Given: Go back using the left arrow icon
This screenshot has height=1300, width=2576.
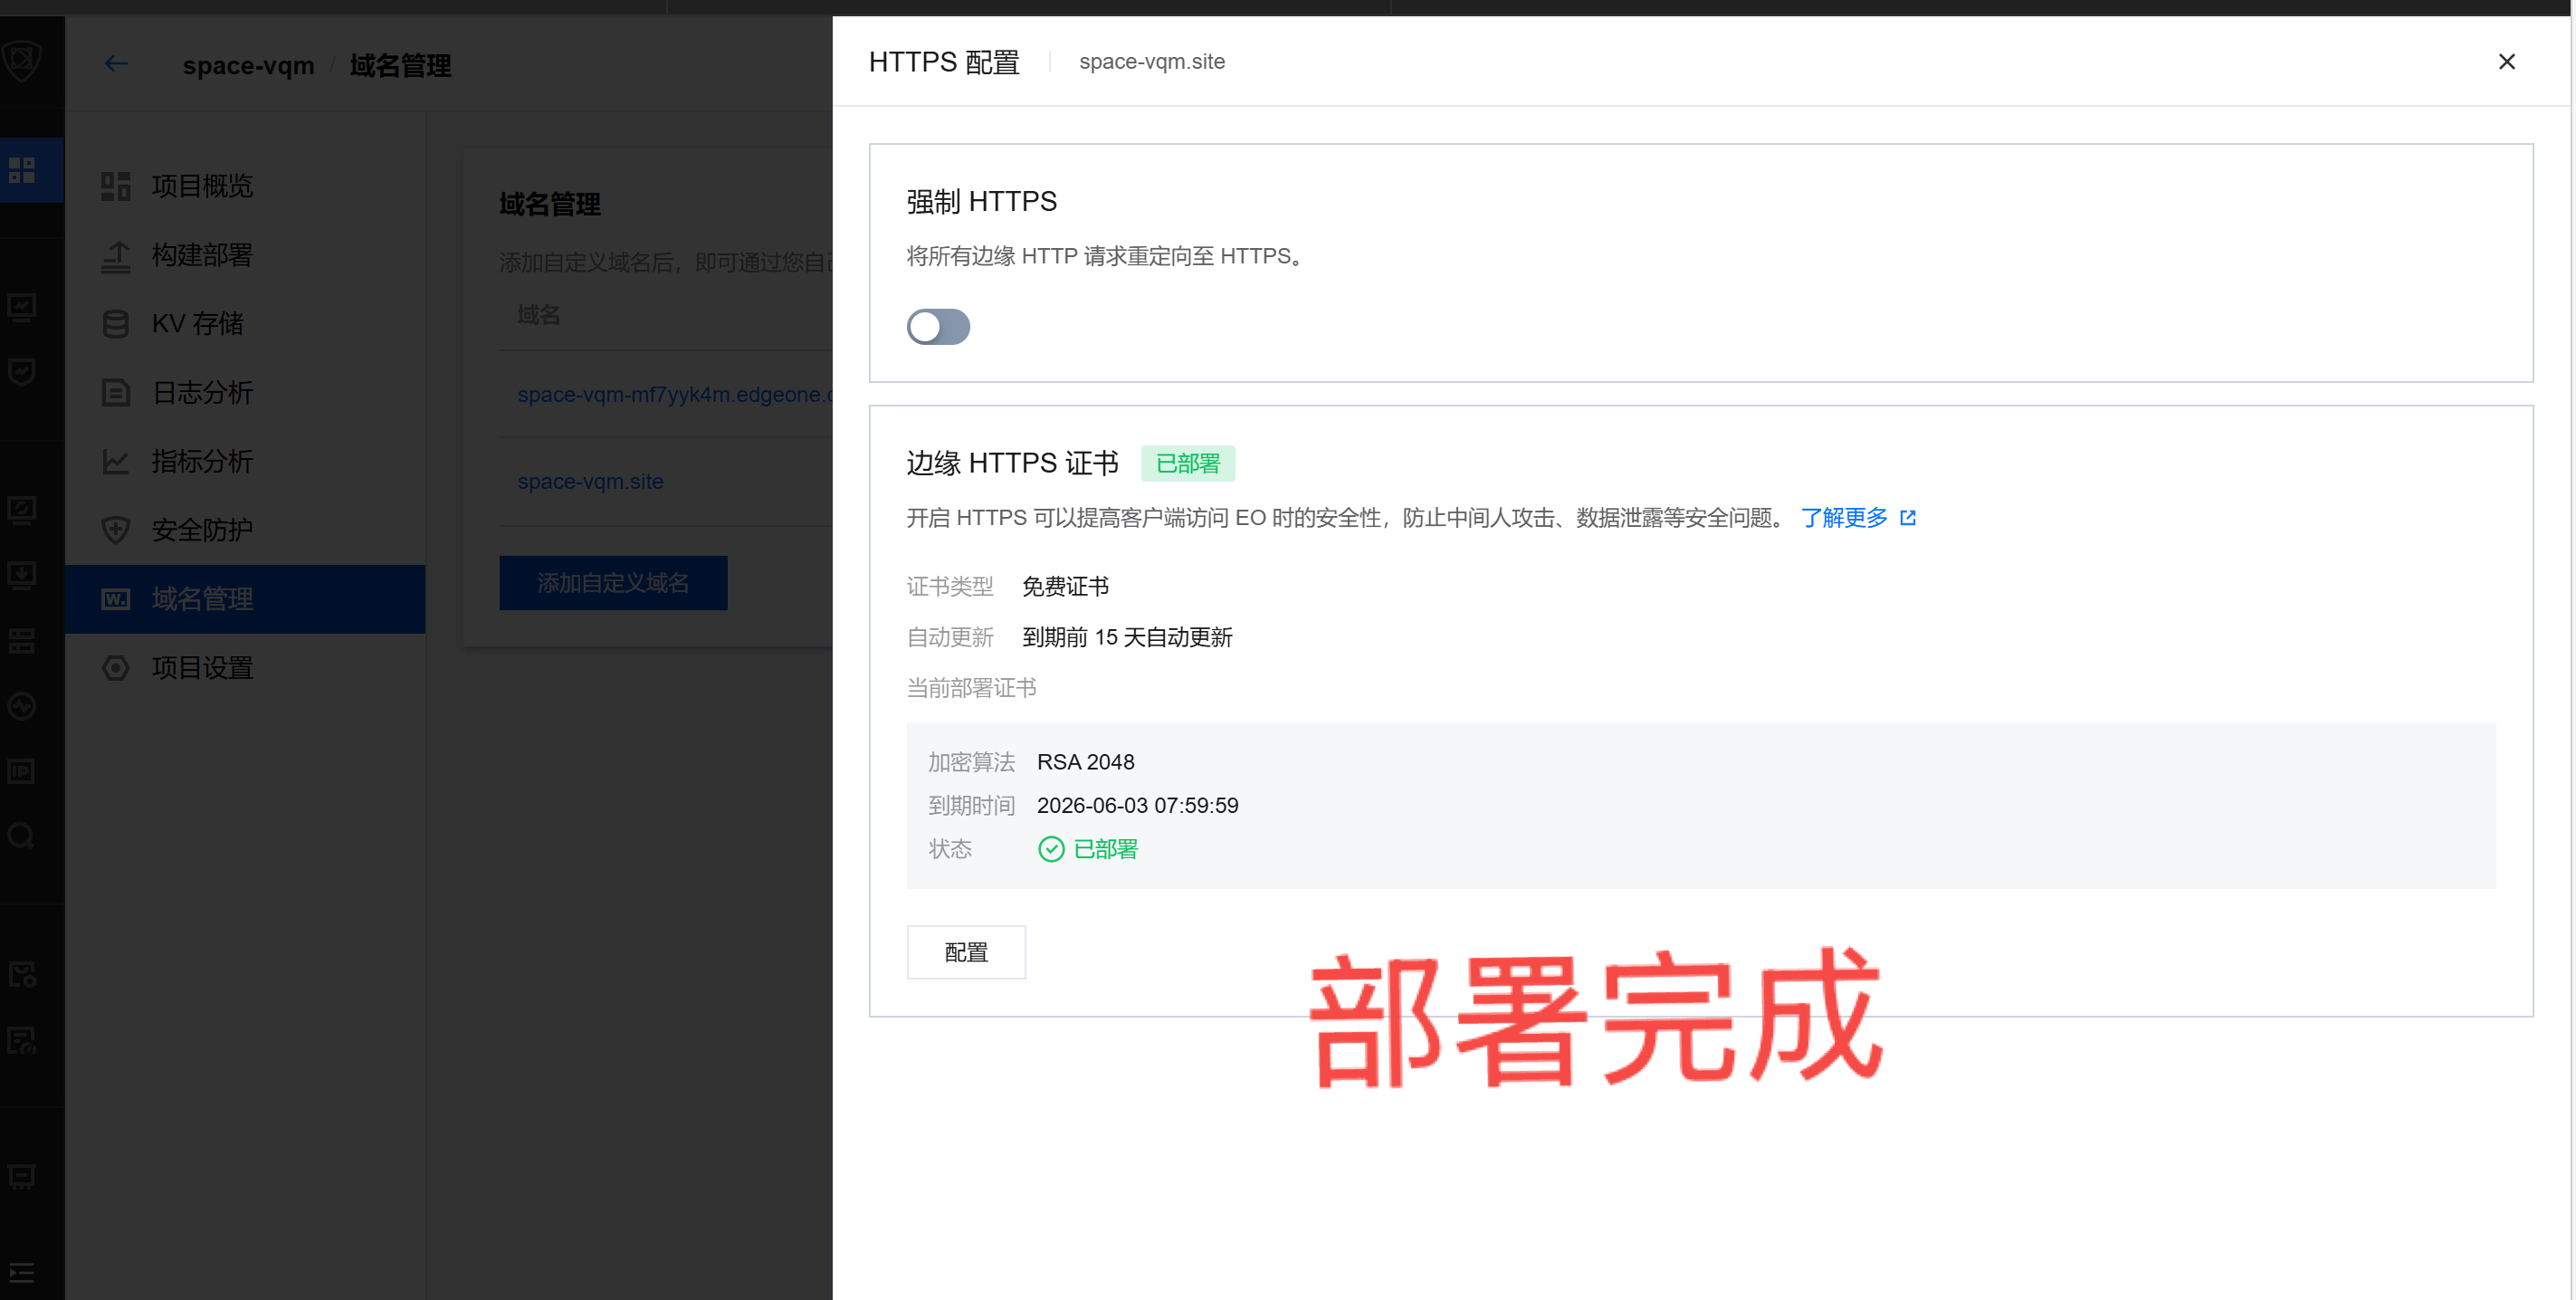Looking at the screenshot, I should coord(116,65).
